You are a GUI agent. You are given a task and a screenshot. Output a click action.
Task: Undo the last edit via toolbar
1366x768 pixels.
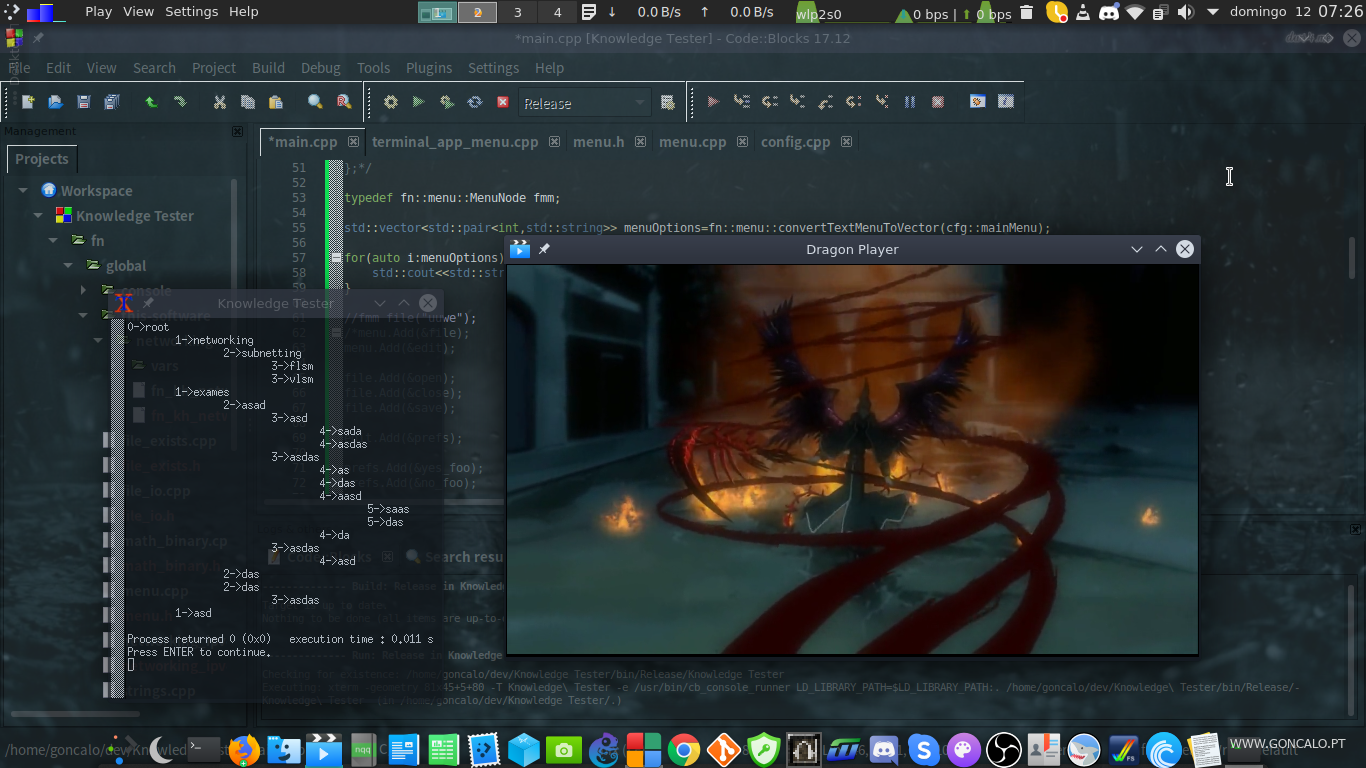151,102
